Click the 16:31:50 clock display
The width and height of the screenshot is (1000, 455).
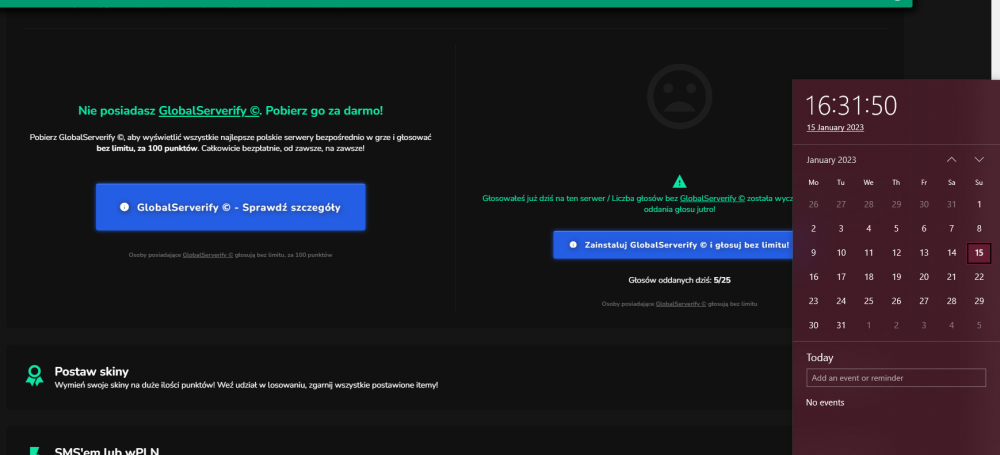tap(851, 105)
